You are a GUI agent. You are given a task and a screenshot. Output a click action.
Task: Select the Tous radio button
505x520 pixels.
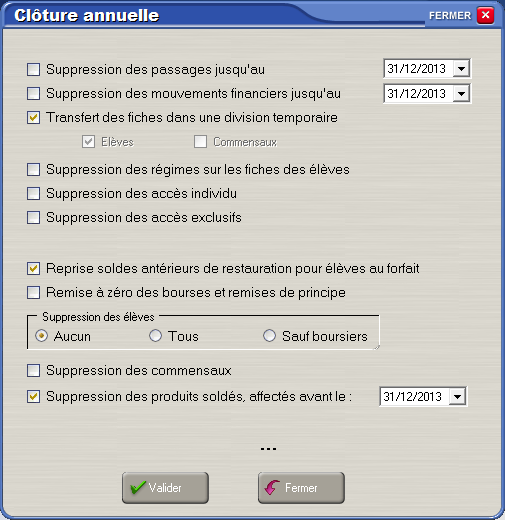155,336
